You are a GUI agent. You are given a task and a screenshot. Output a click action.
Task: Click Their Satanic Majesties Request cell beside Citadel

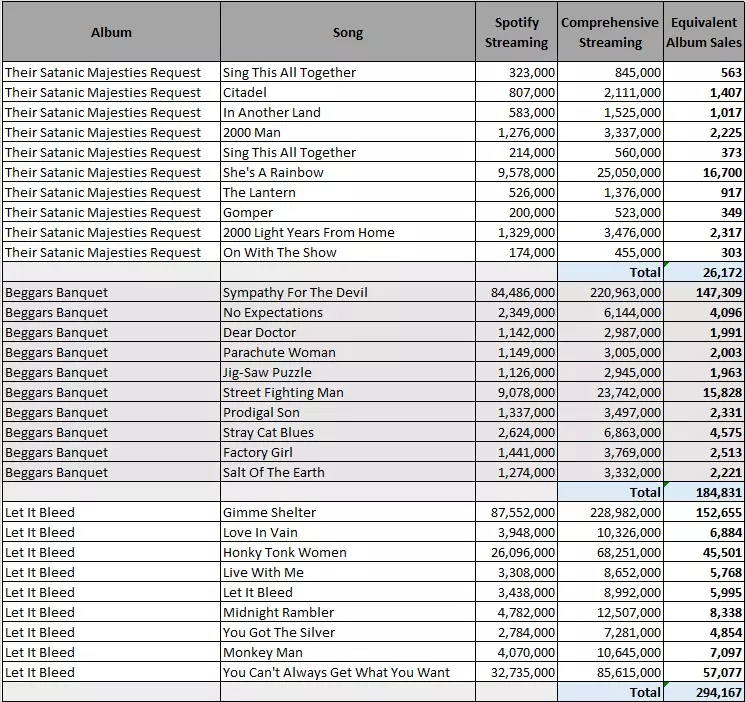point(111,92)
